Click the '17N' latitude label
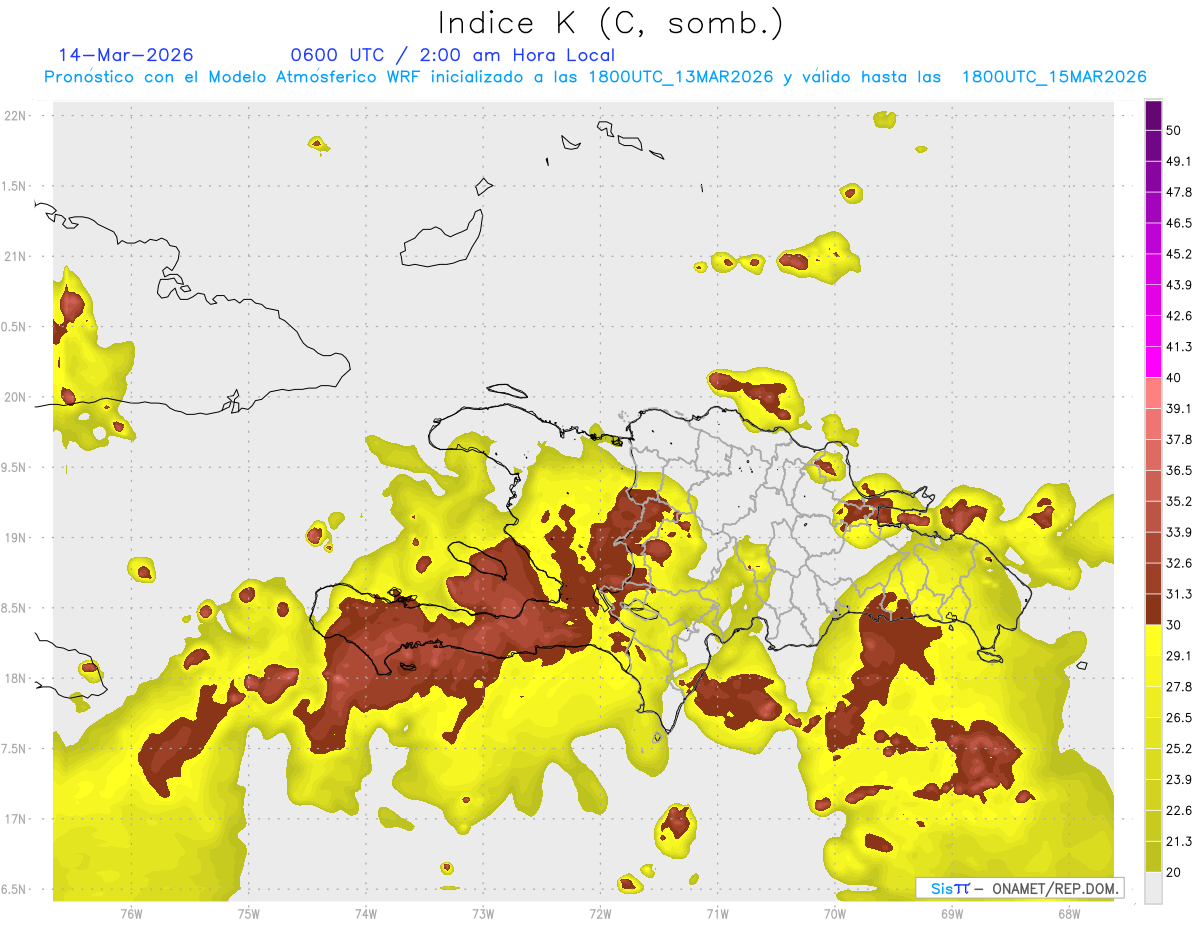This screenshot has height=927, width=1200. [15, 819]
